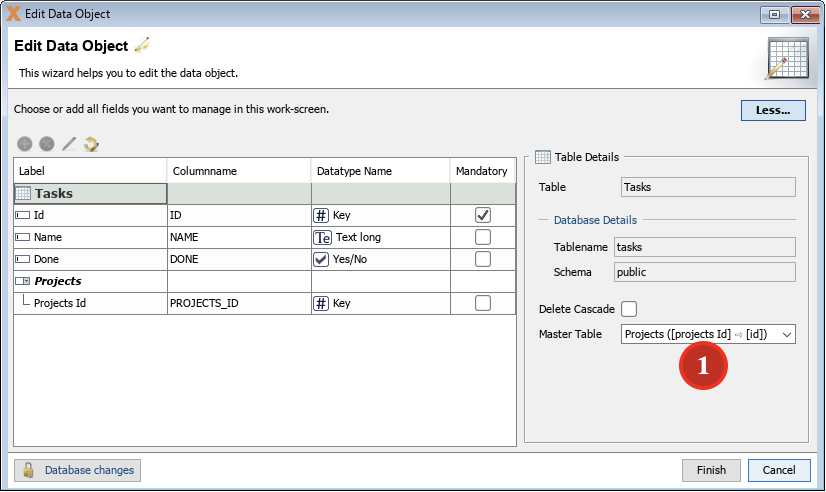Click the PROJECTS_ID columnname cell
The height and width of the screenshot is (492, 826).
239,303
